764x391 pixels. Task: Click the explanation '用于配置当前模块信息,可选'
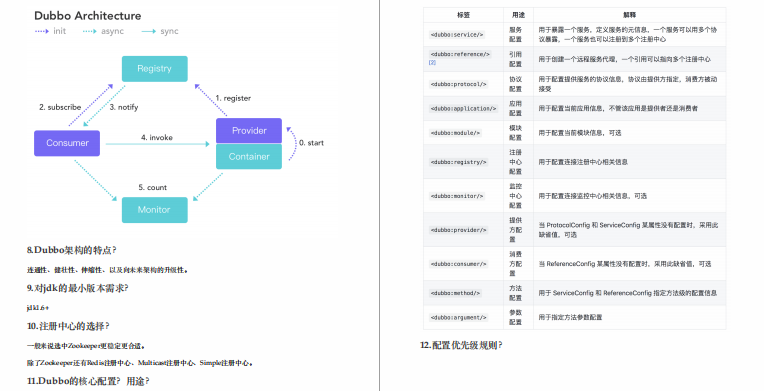coord(580,133)
